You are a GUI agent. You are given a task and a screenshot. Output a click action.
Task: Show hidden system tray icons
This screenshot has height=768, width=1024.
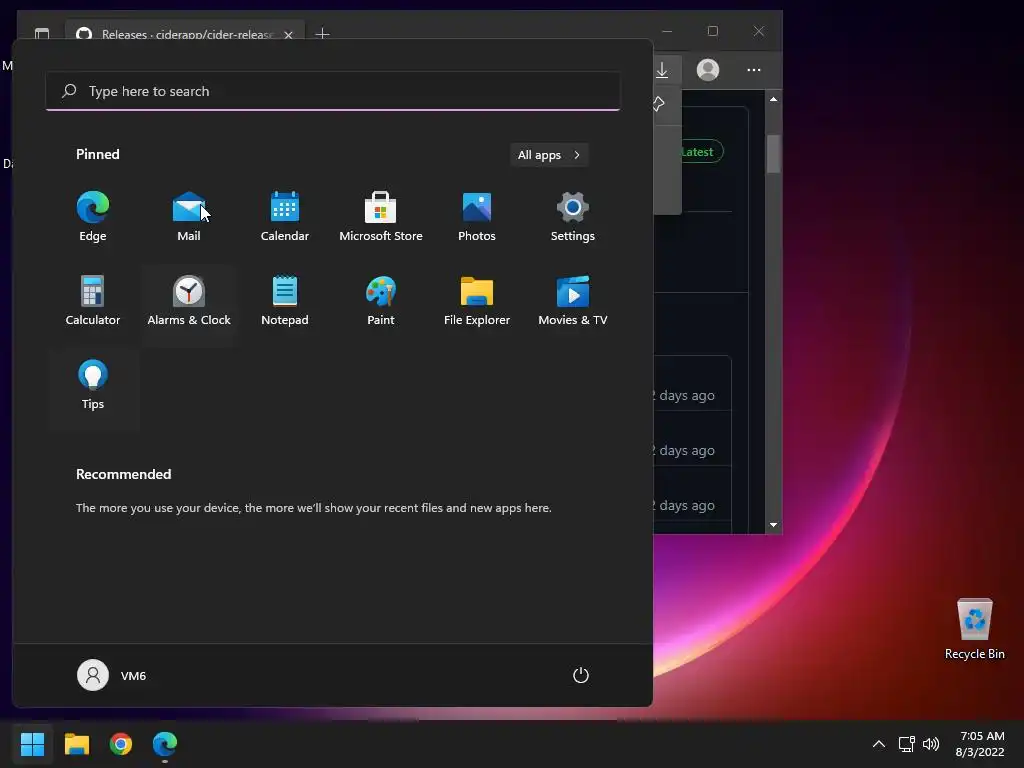(879, 744)
